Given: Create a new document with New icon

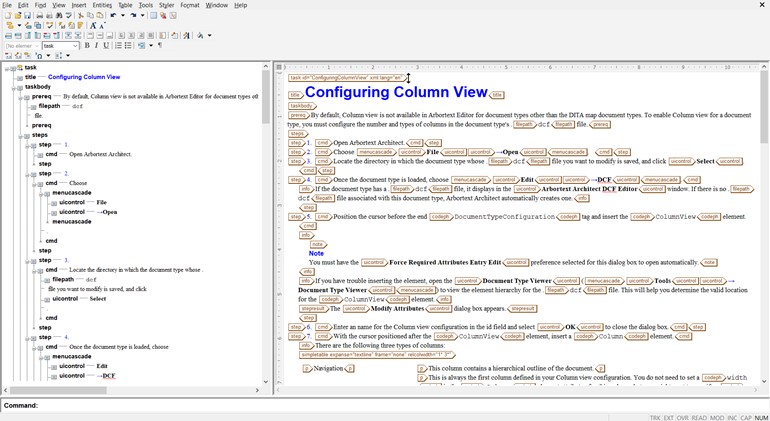Looking at the screenshot, I should [x=8, y=16].
